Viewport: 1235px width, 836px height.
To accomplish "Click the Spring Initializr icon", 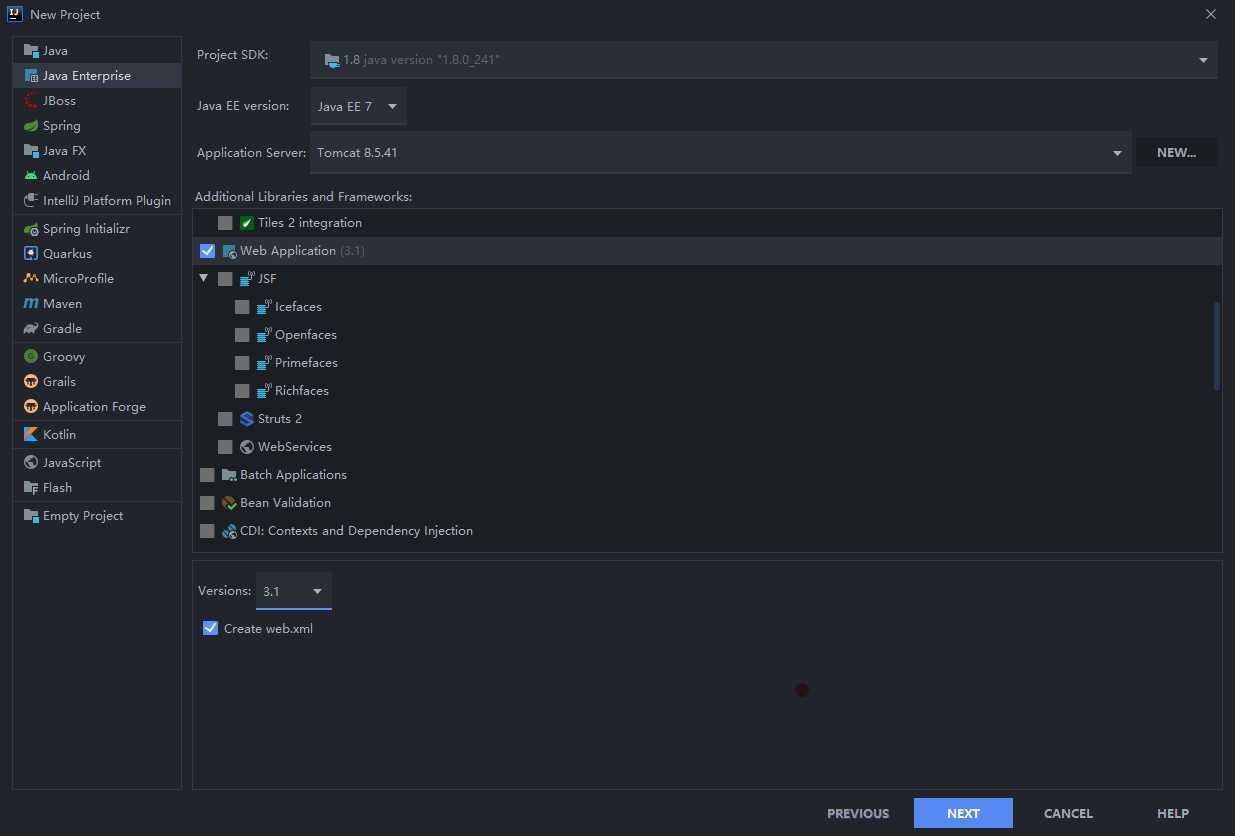I will tap(31, 229).
